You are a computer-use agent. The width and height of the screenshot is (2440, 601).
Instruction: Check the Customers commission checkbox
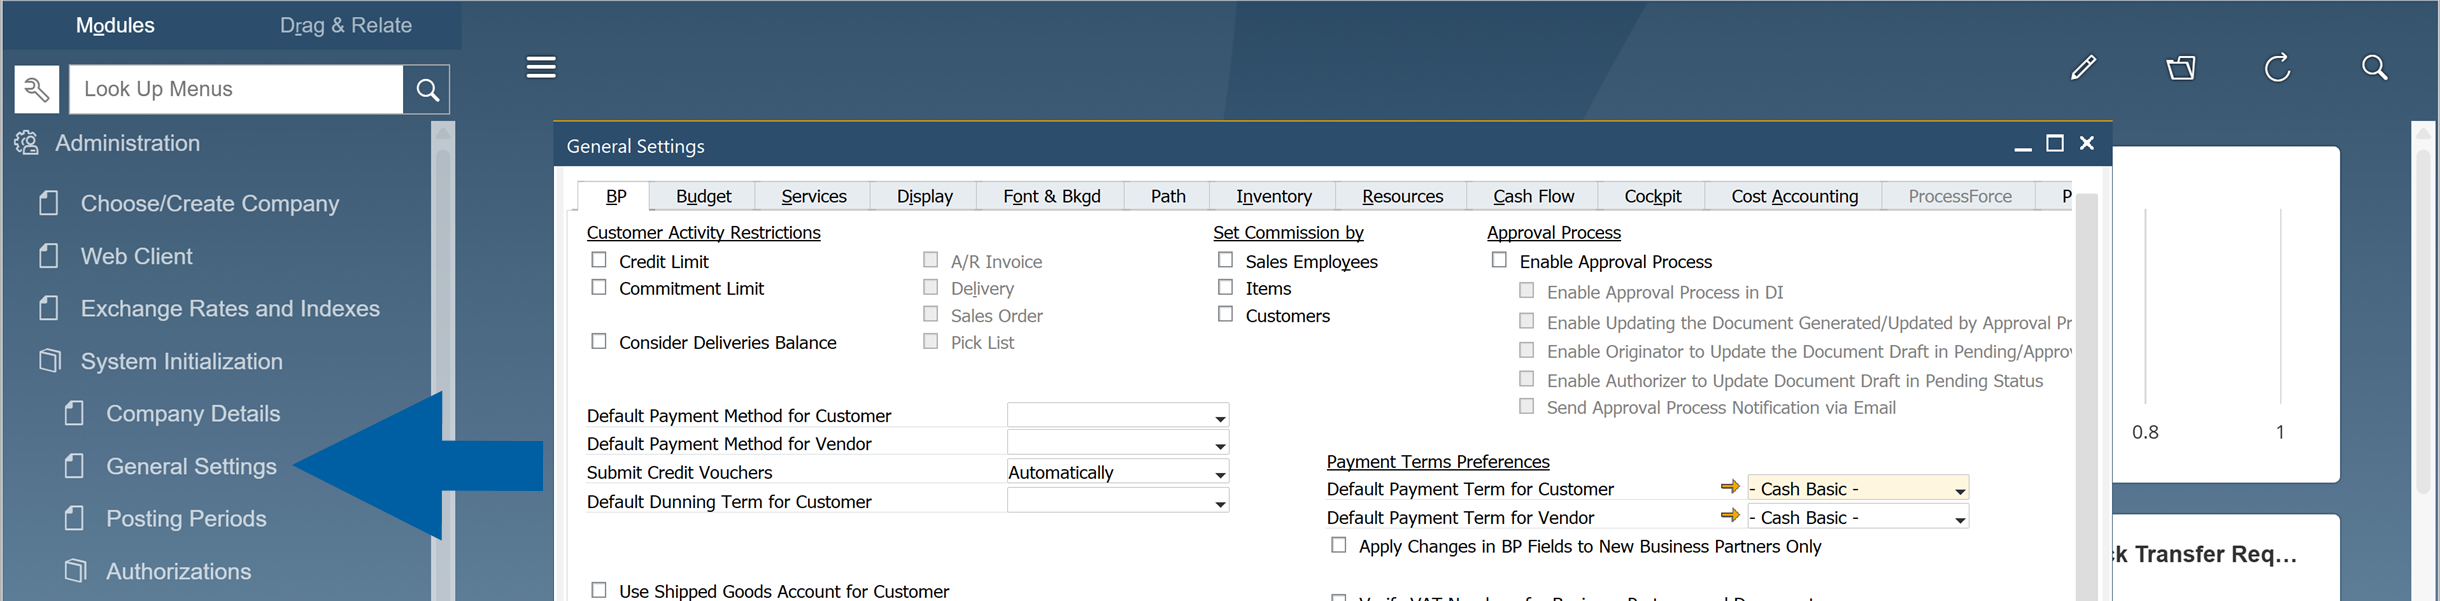click(x=1226, y=314)
